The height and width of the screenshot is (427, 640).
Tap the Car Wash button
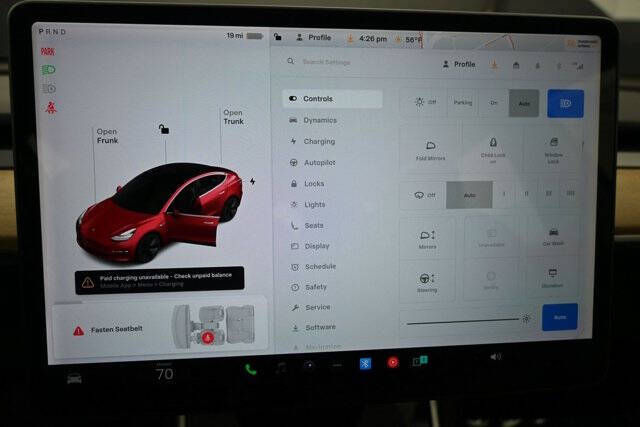coord(553,237)
